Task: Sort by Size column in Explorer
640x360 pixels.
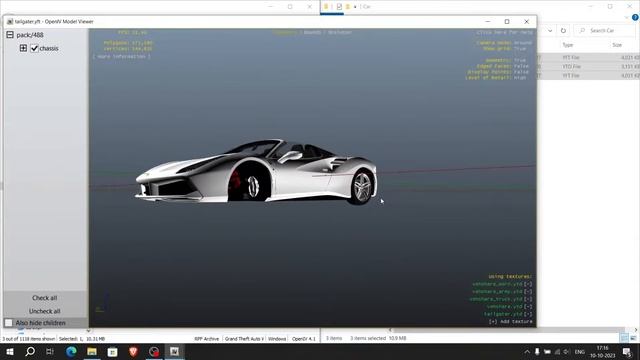Action: (x=617, y=45)
